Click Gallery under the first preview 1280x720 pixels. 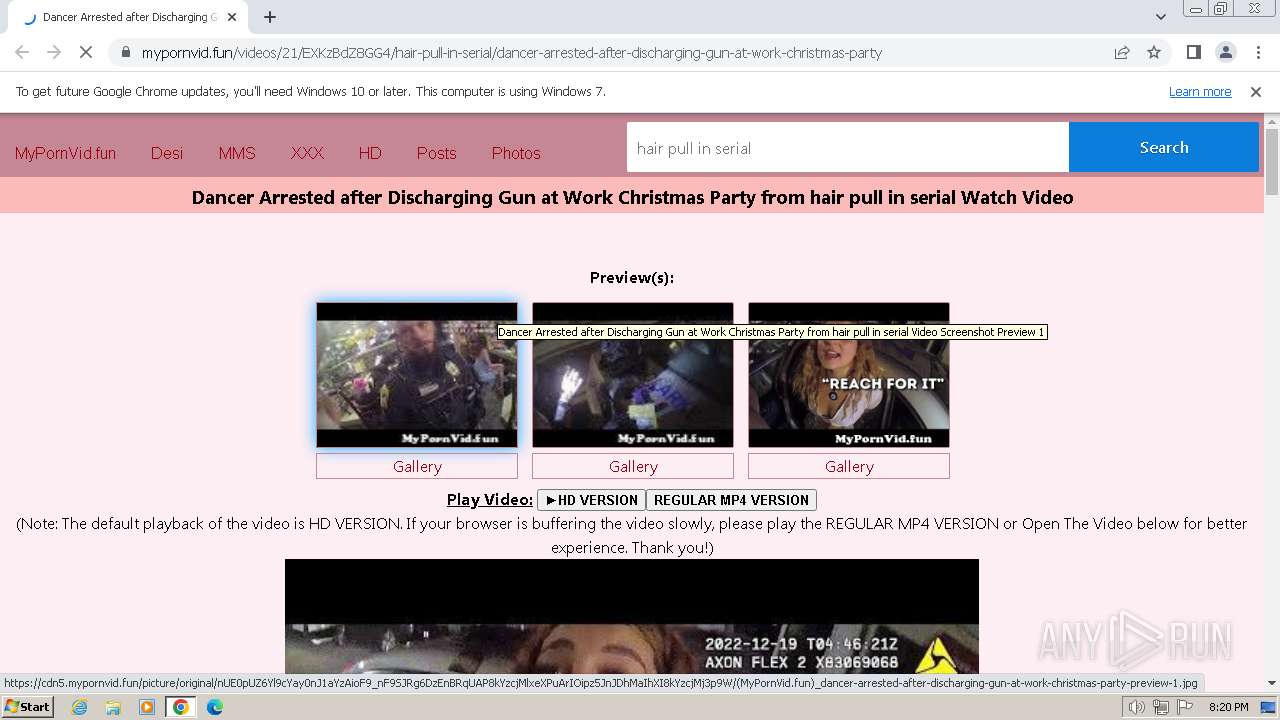417,466
